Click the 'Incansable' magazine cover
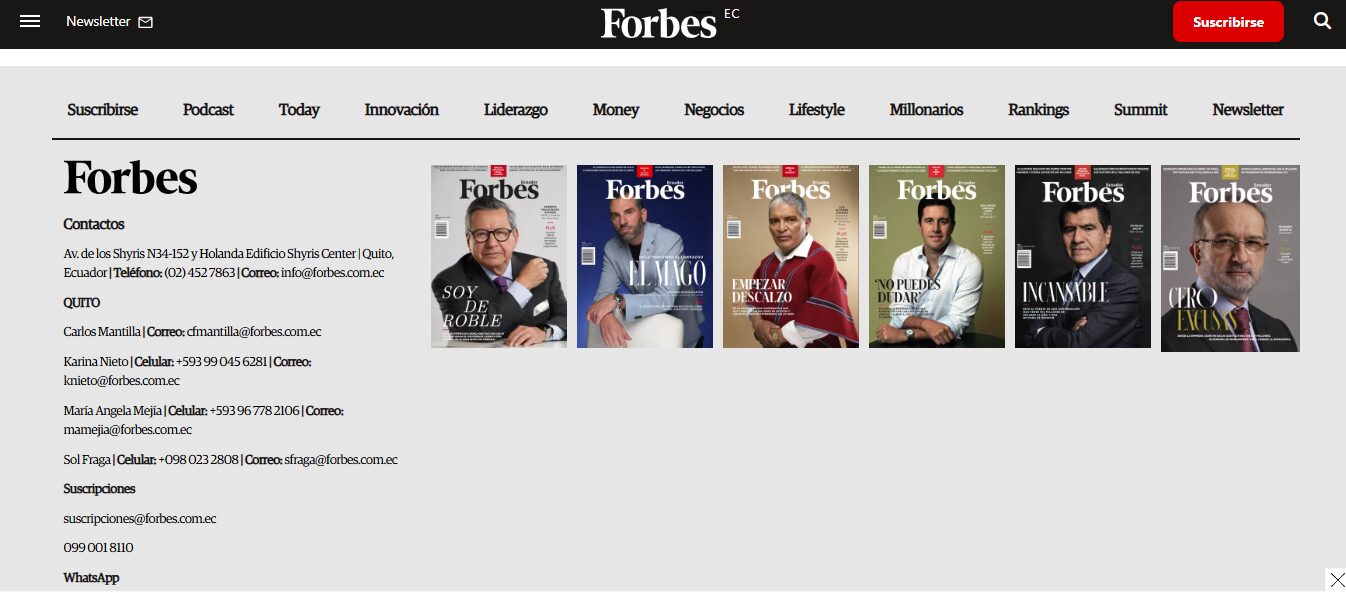The image size is (1346, 593). (x=1082, y=257)
